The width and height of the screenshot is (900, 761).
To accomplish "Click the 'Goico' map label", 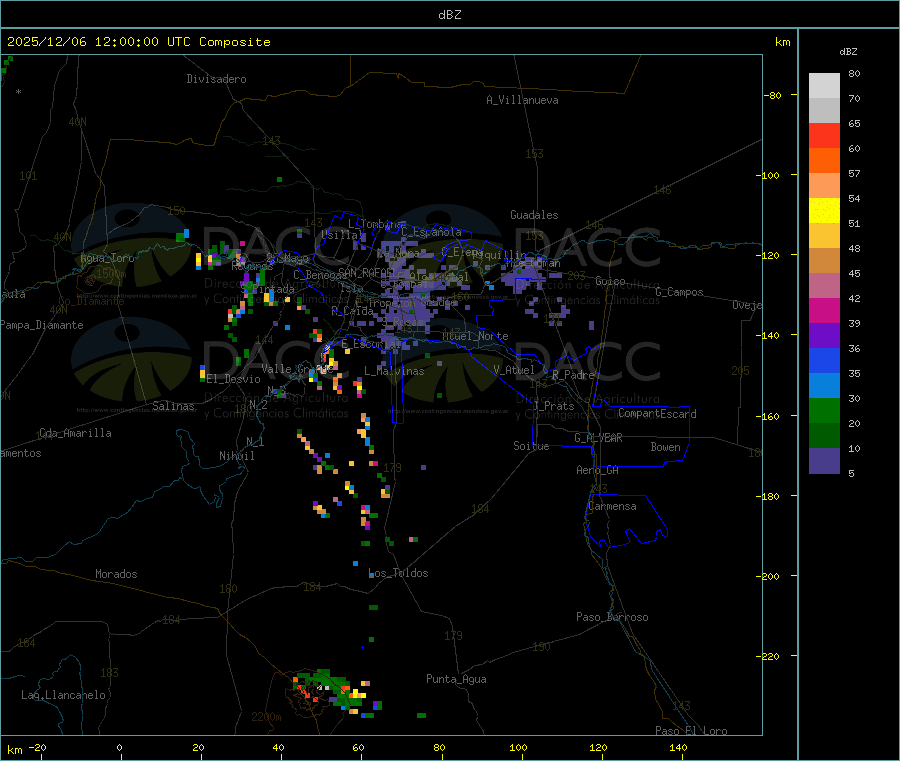I will (x=610, y=281).
